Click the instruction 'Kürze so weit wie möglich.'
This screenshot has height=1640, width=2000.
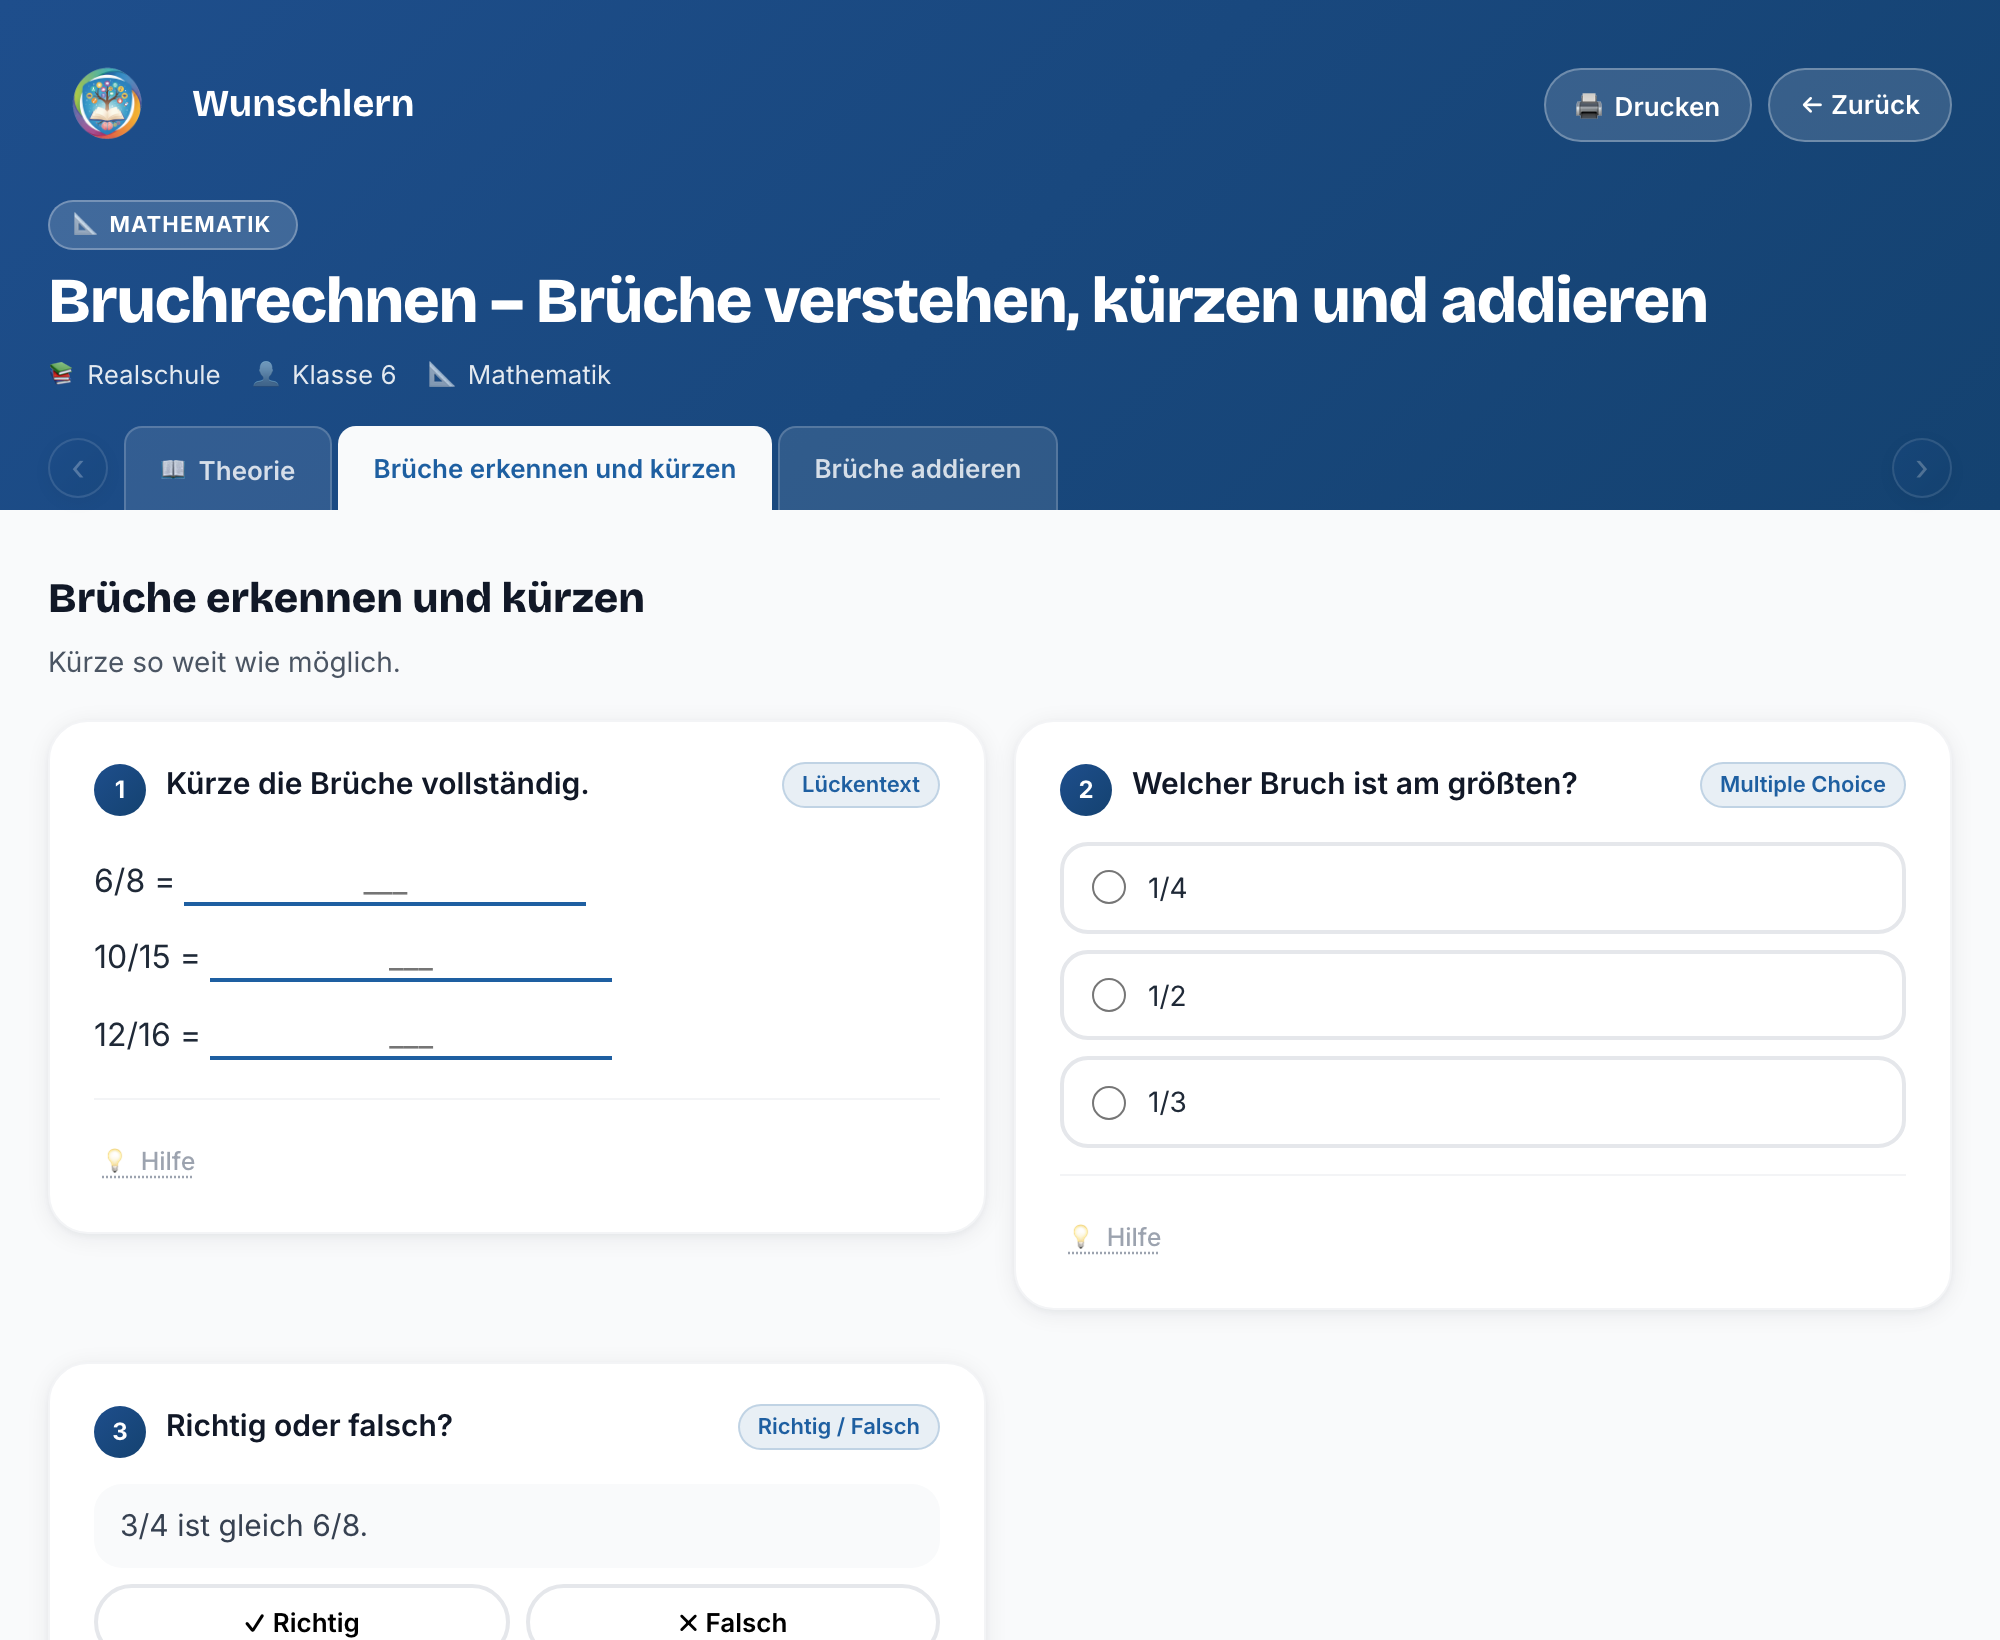point(224,663)
